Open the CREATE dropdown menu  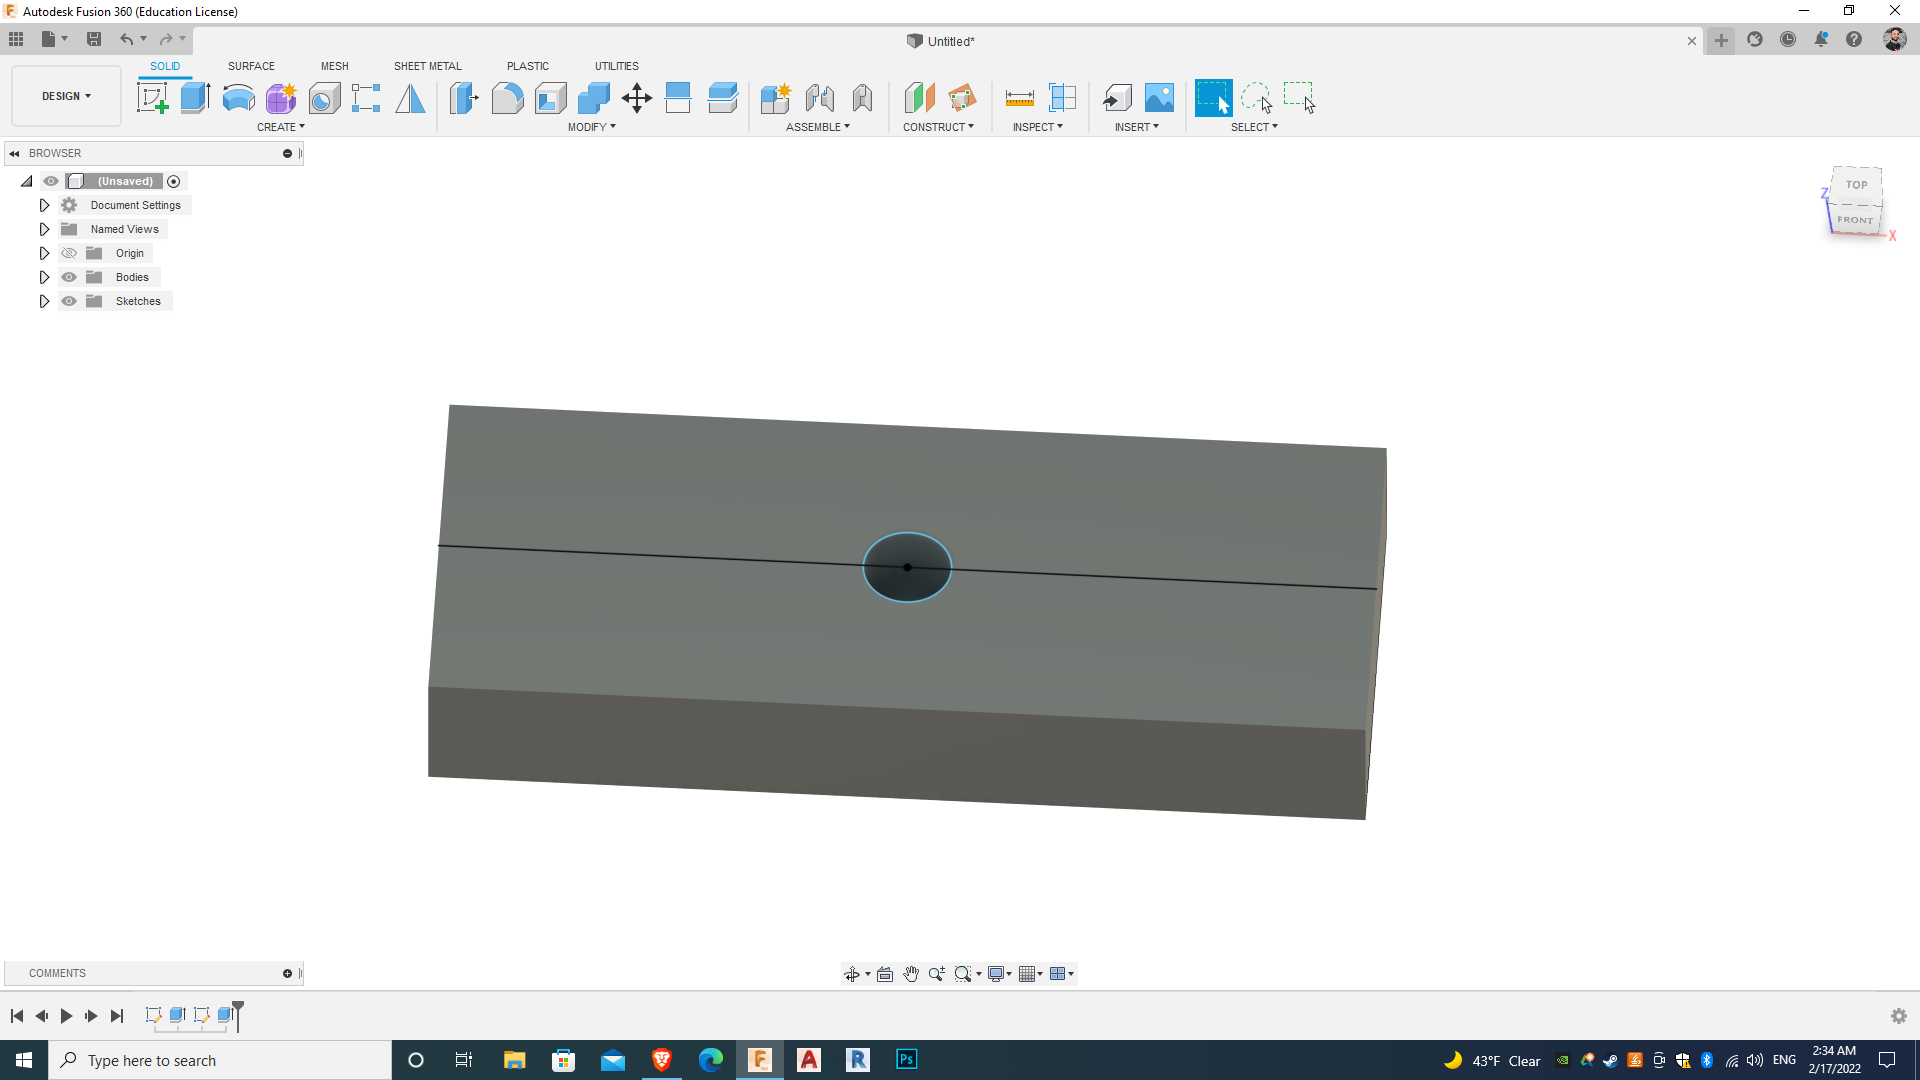point(280,127)
